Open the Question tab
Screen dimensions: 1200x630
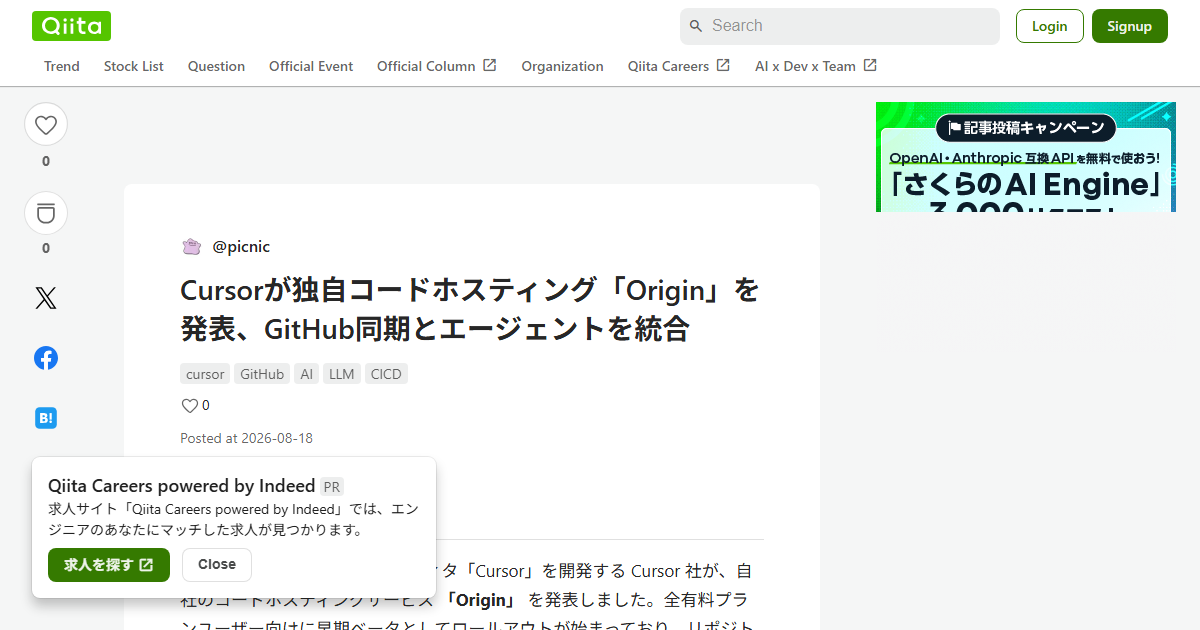(x=216, y=66)
